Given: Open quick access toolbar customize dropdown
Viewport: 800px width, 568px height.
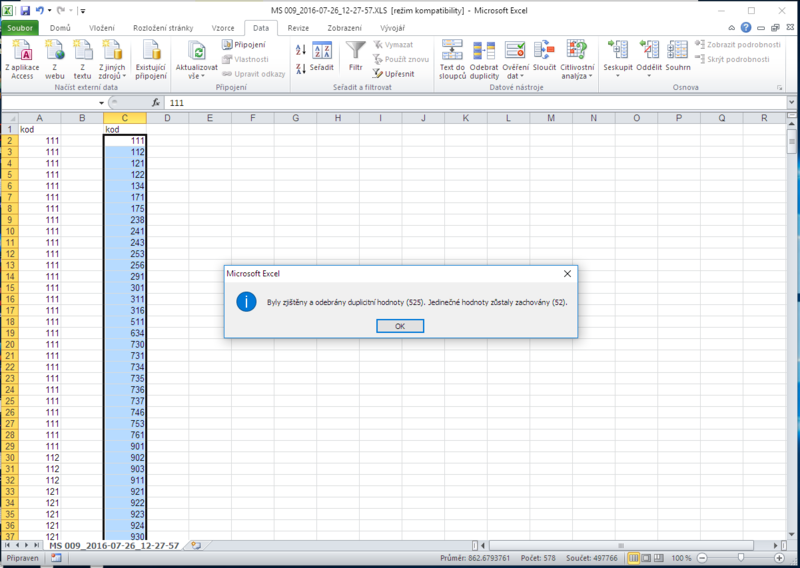Looking at the screenshot, I should click(x=83, y=11).
